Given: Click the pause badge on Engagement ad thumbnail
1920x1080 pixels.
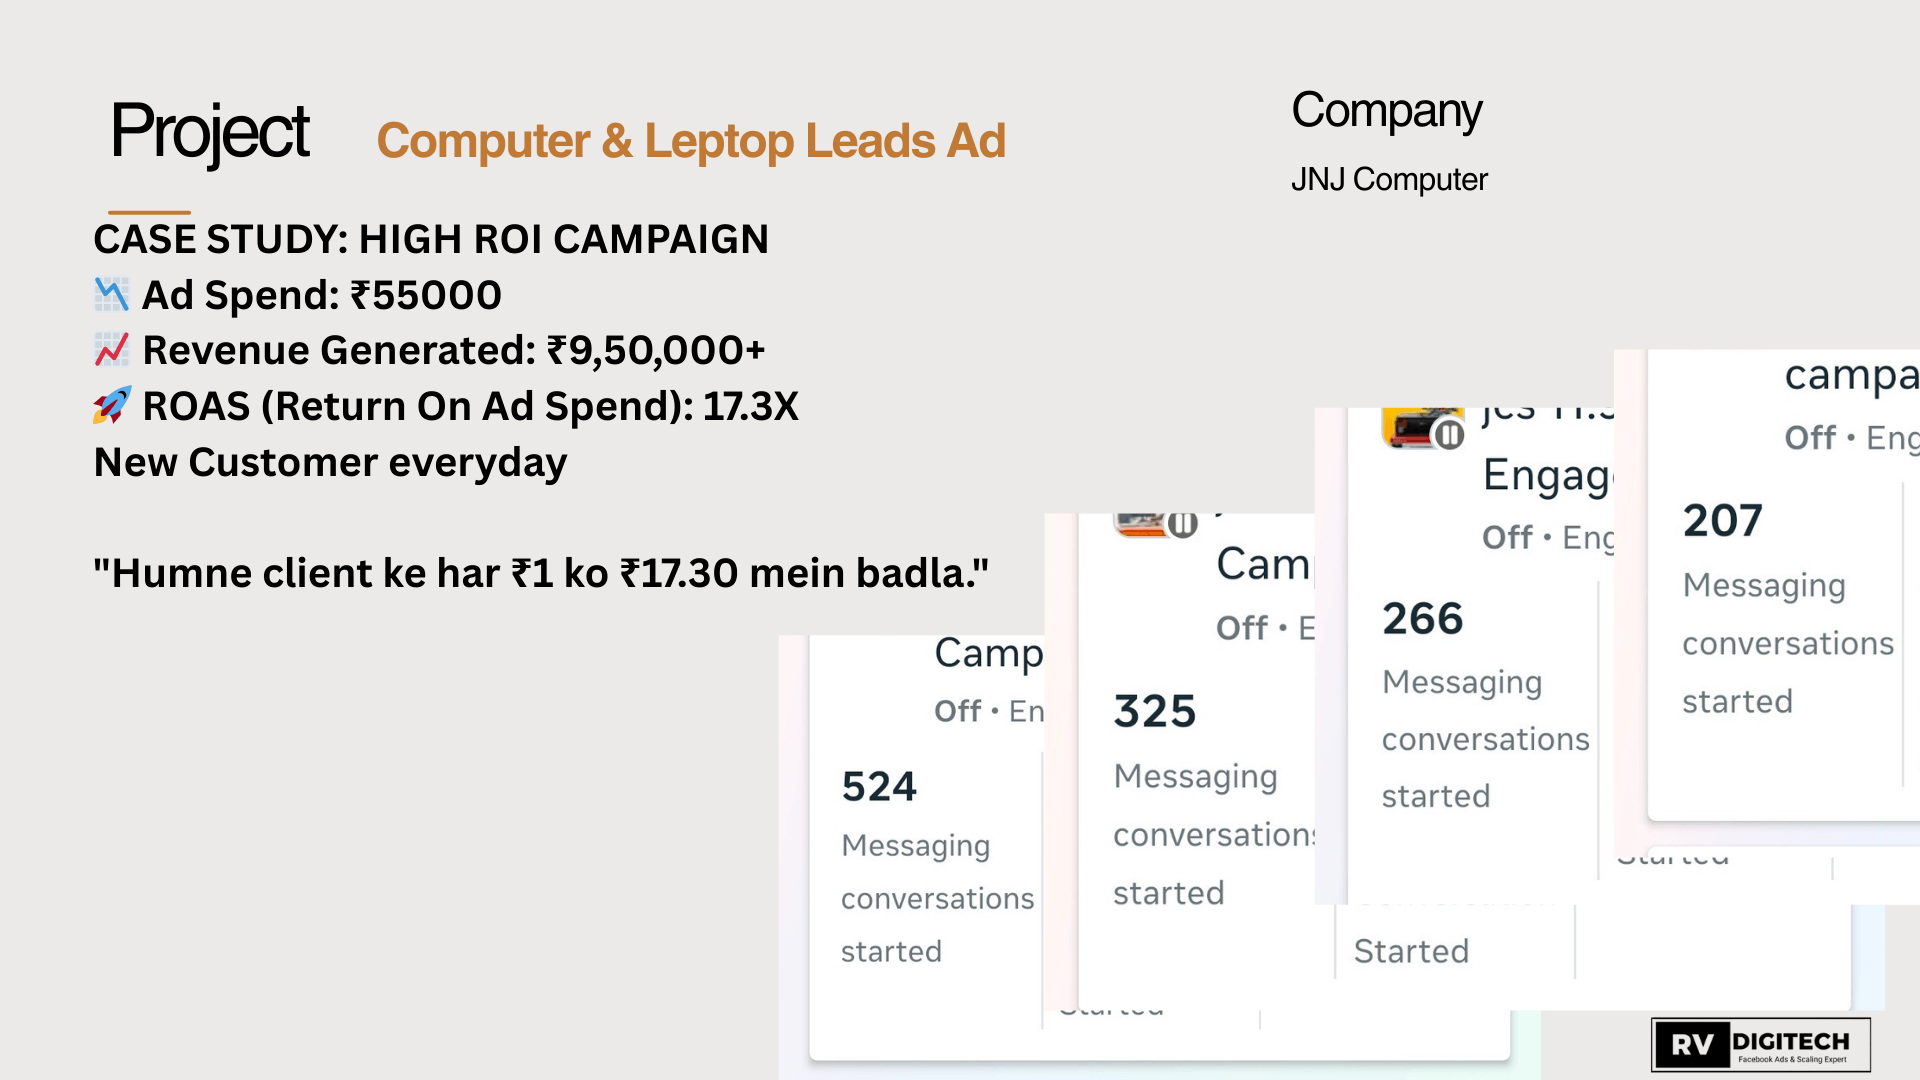Looking at the screenshot, I should (x=1449, y=435).
